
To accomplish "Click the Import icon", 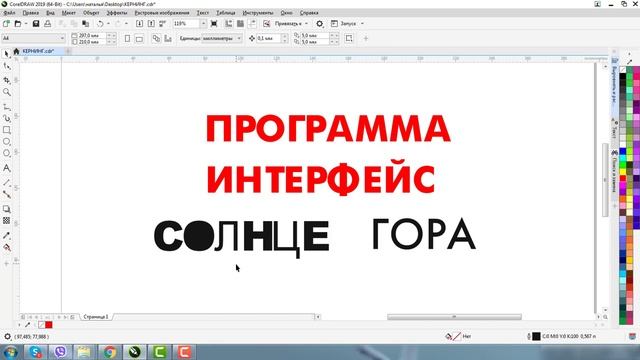I will pyautogui.click(x=139, y=24).
